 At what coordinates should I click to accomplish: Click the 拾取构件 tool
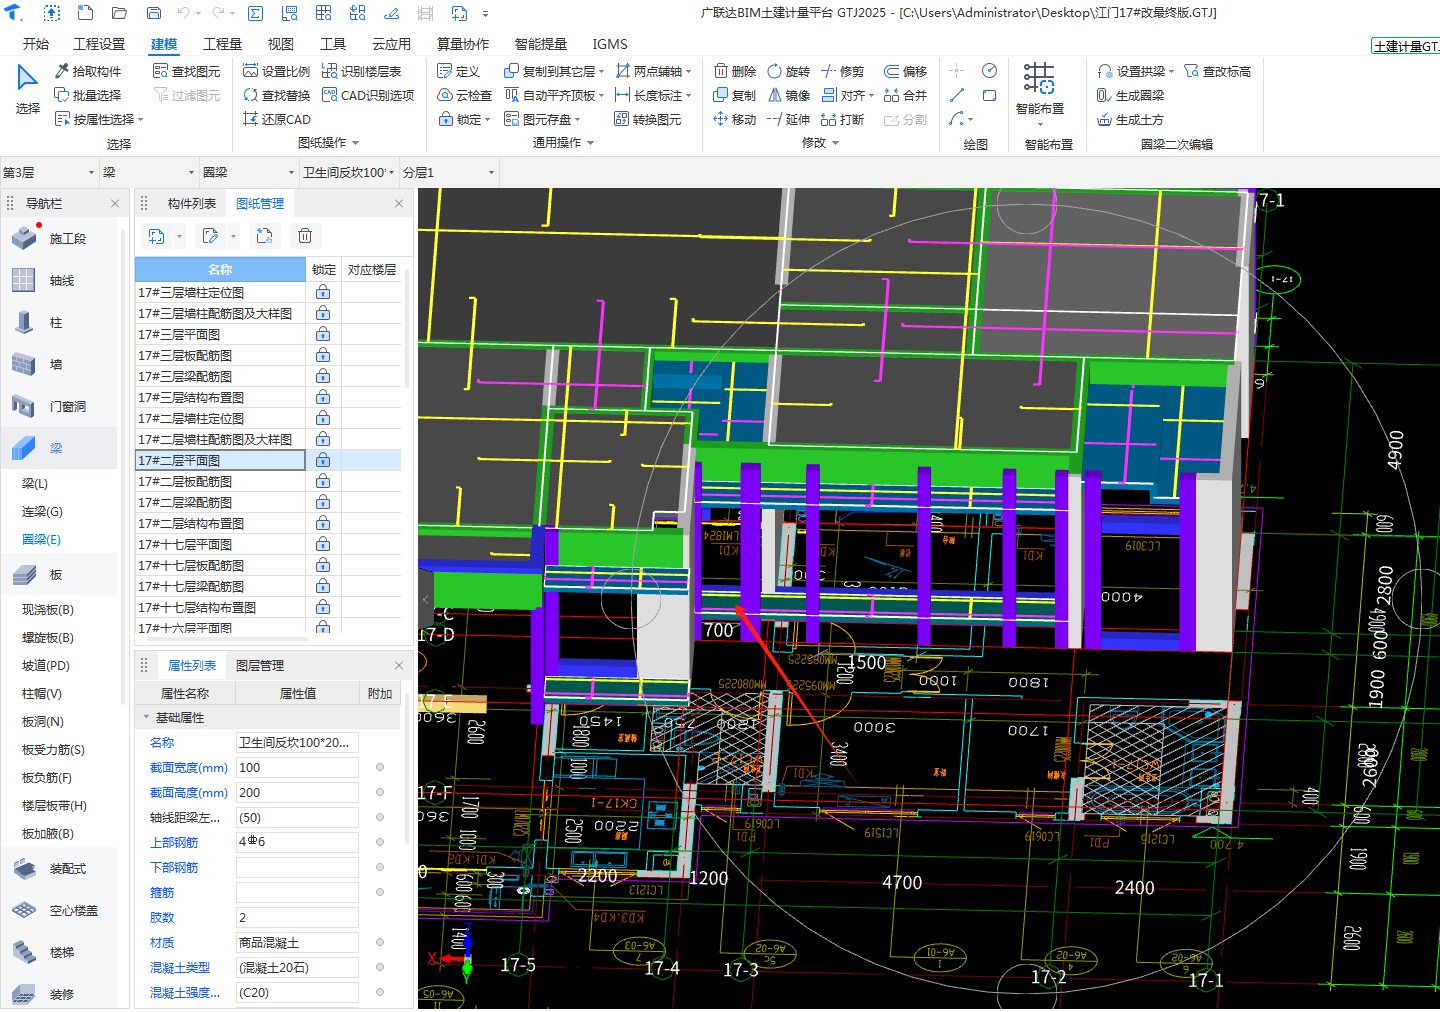pyautogui.click(x=88, y=71)
